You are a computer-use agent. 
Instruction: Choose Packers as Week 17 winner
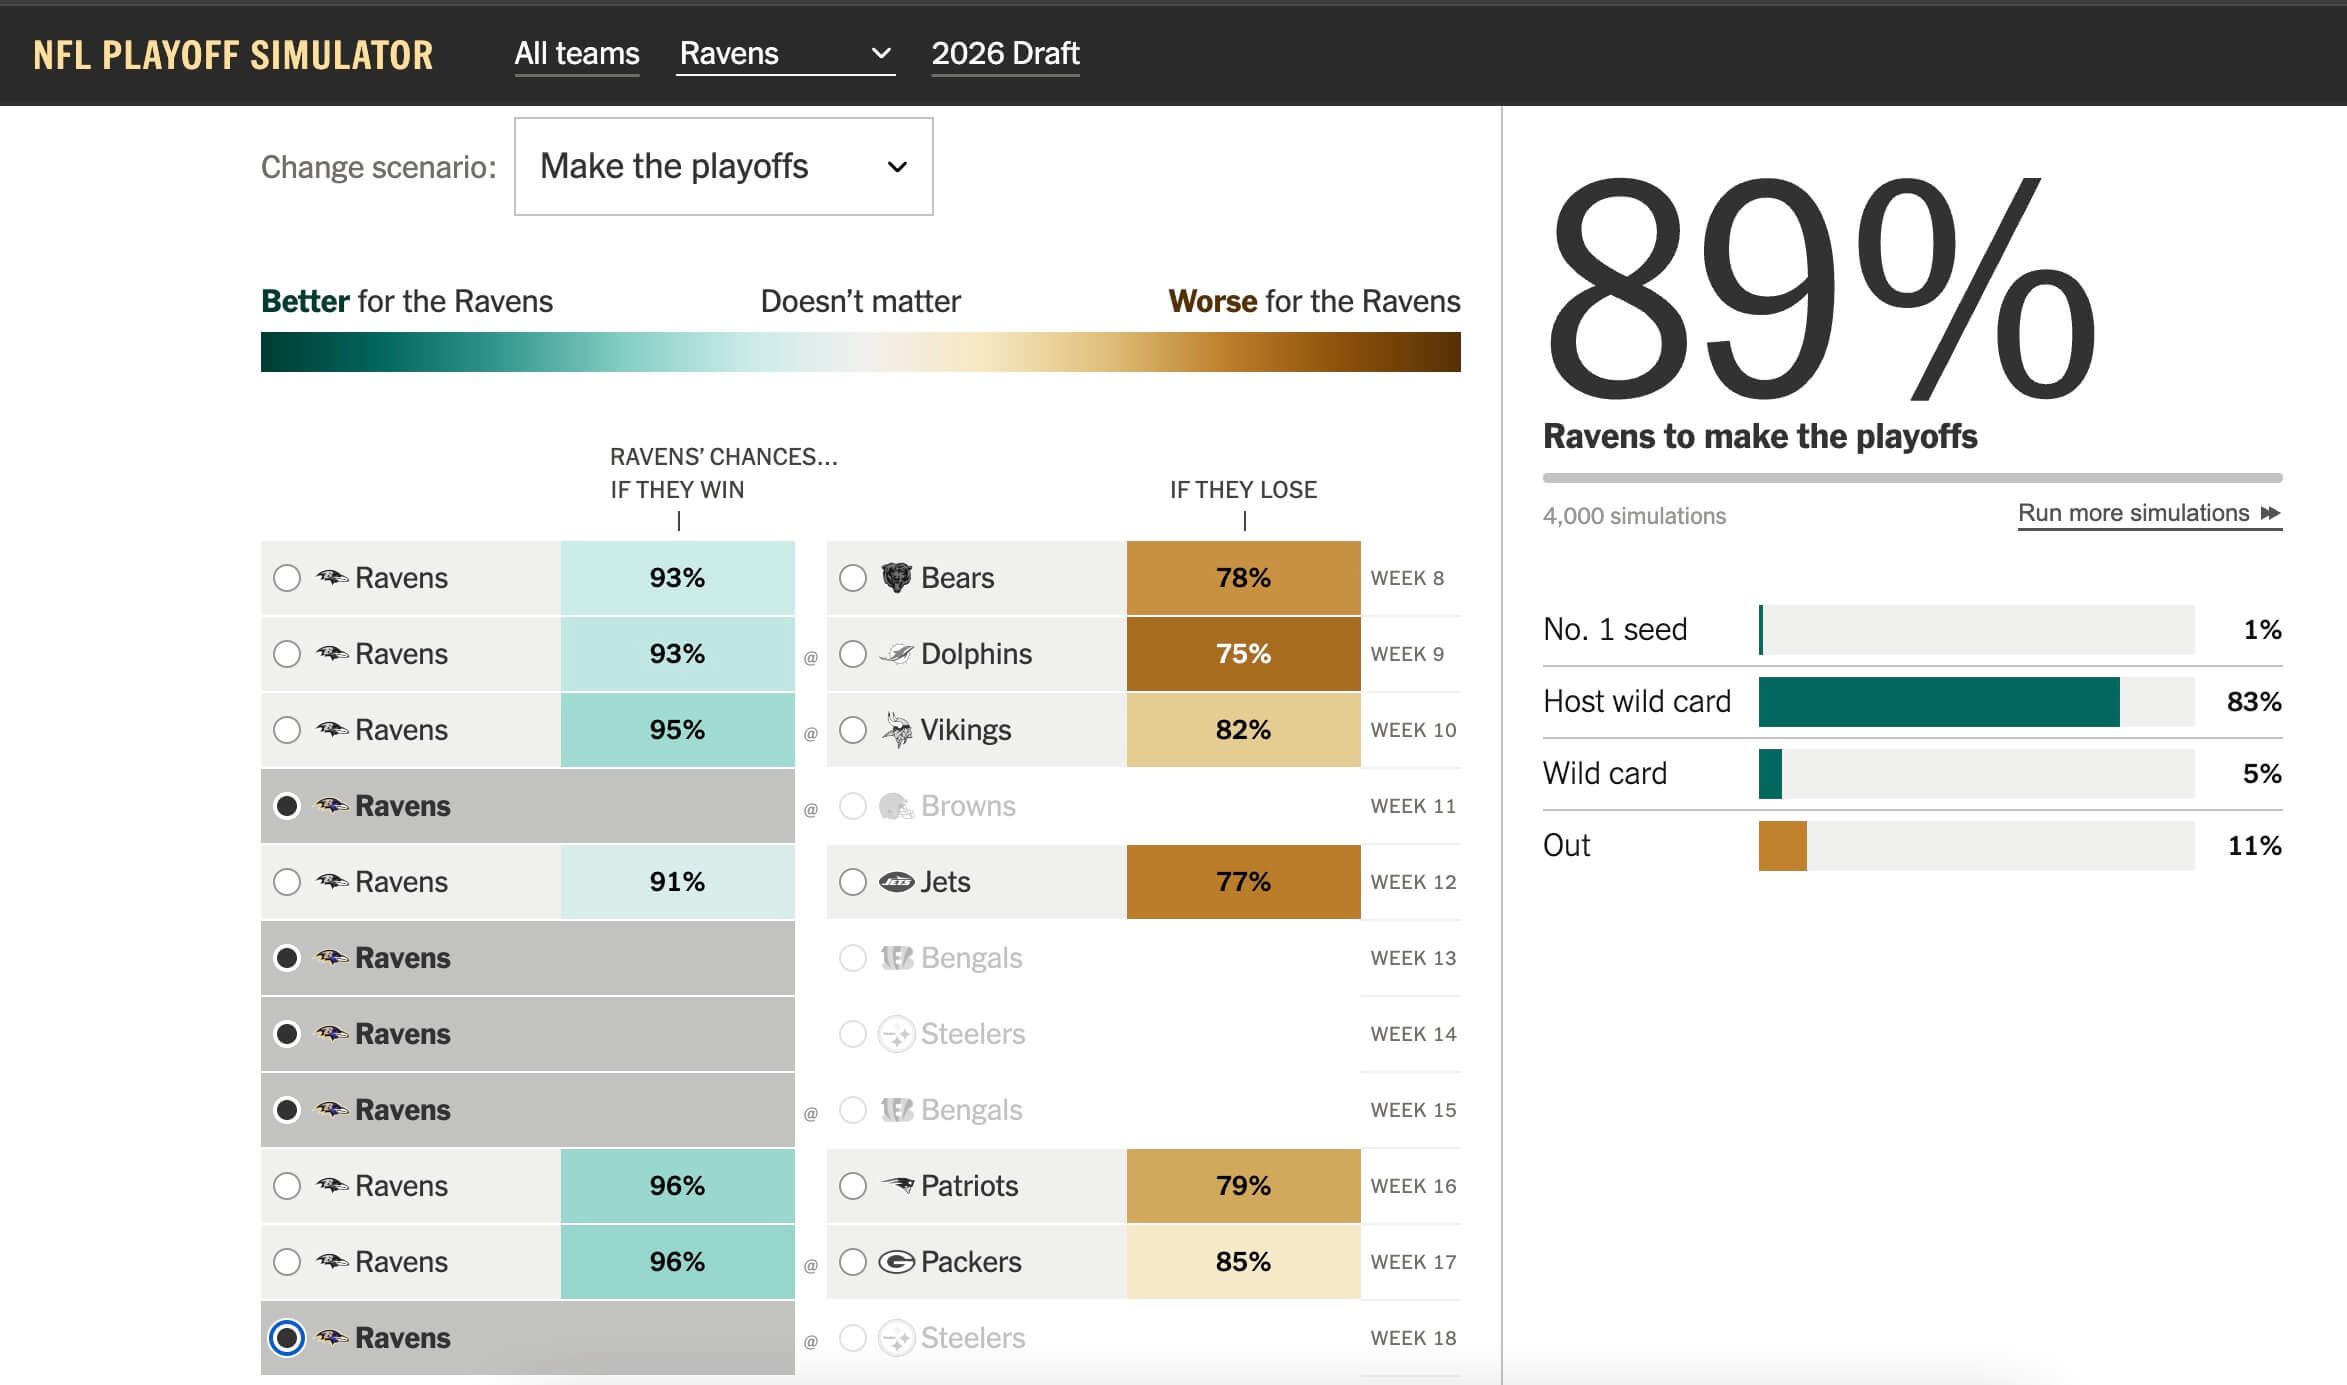(x=852, y=1262)
